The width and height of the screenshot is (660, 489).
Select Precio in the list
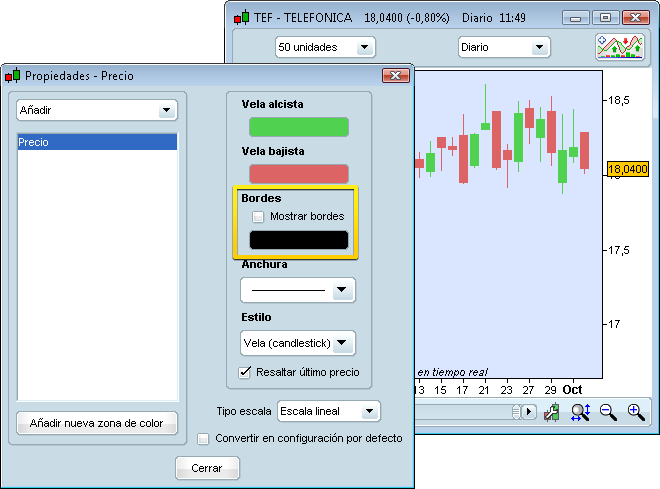point(97,142)
